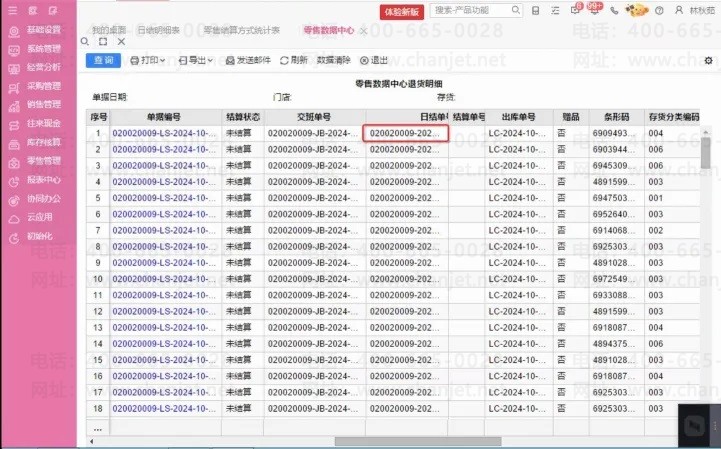
Task: Switch to the 日结明细表 tab
Action: click(x=160, y=30)
